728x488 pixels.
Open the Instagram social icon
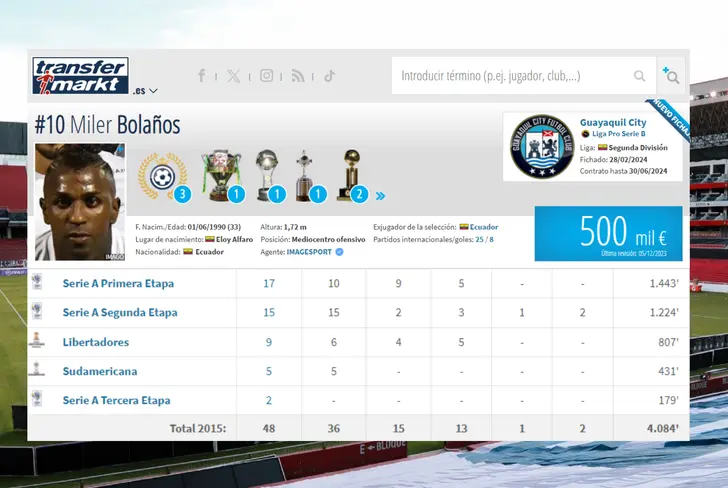266,76
